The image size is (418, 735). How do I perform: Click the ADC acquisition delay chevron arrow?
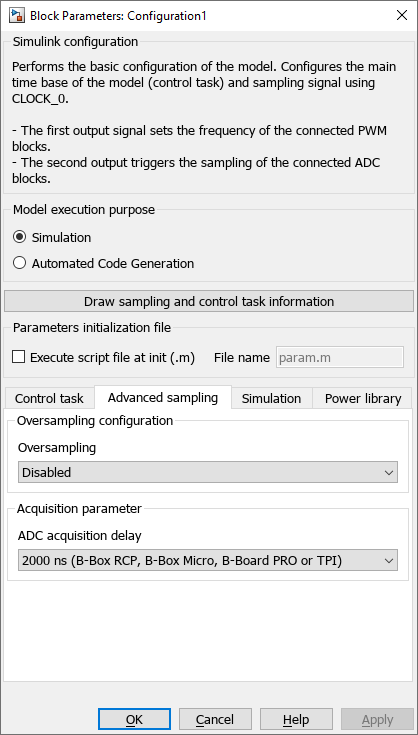click(x=388, y=560)
